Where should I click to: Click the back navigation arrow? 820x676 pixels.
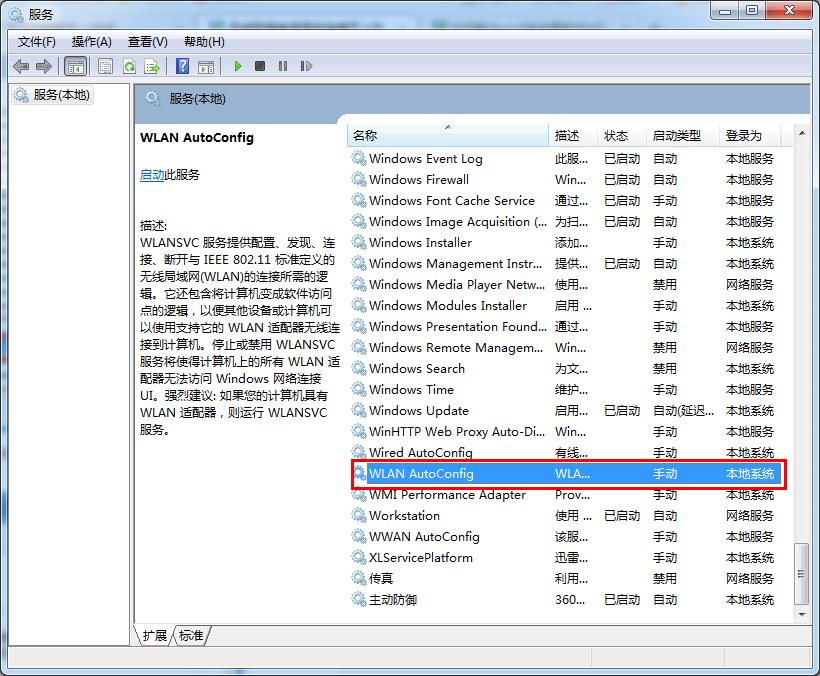coord(22,66)
